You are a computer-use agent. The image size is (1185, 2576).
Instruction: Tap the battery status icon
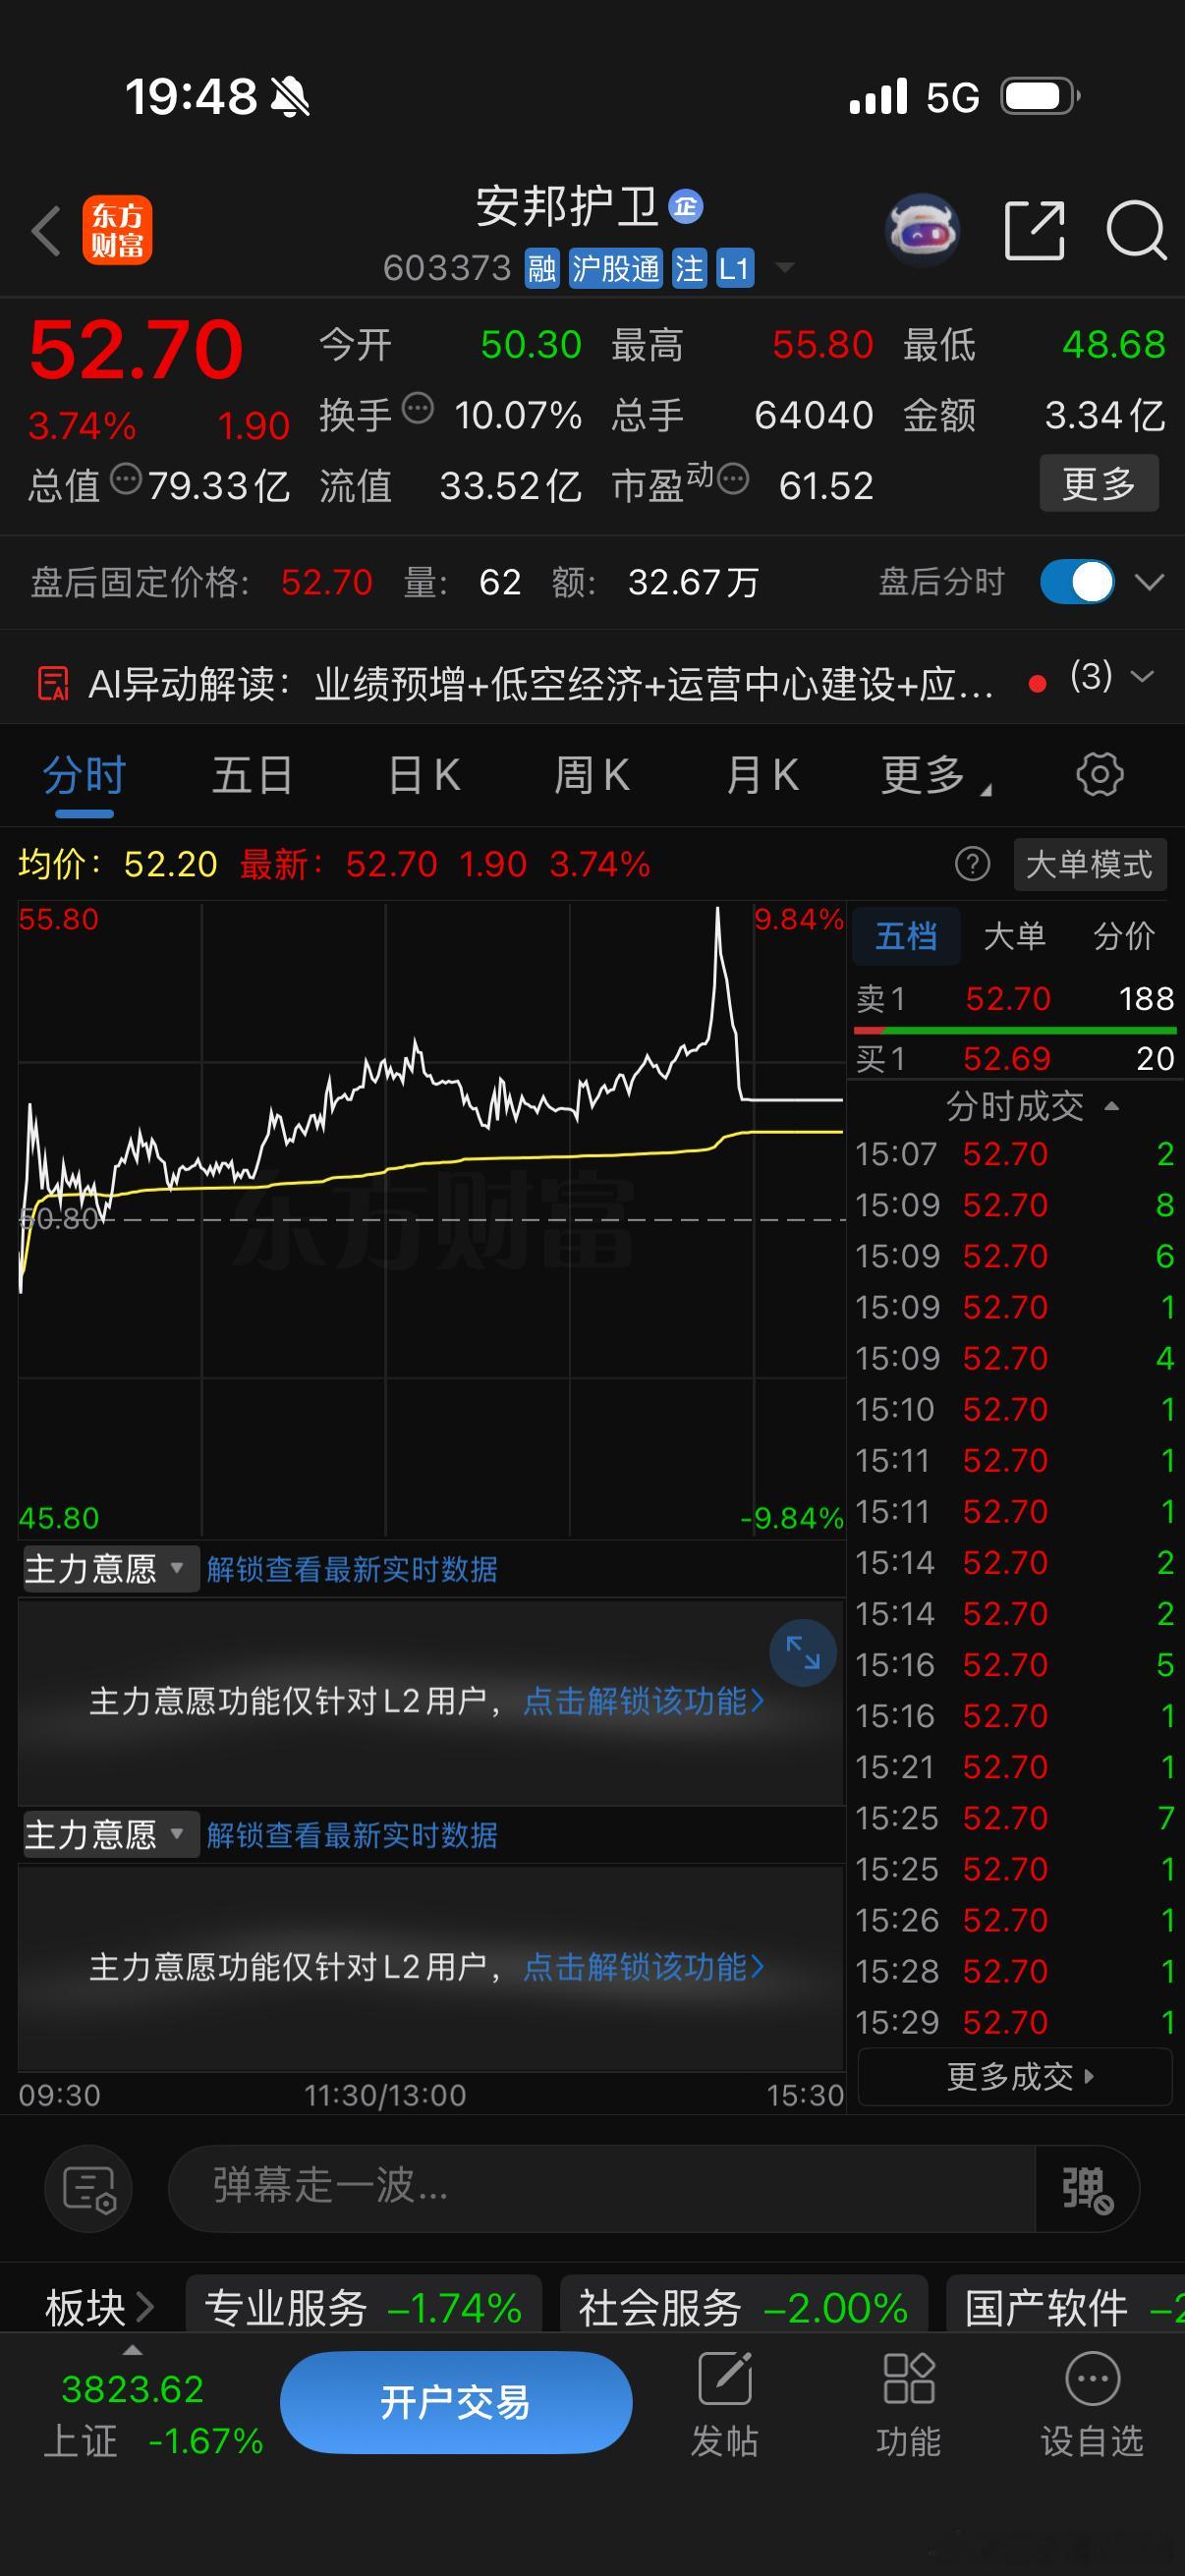[x=1041, y=97]
